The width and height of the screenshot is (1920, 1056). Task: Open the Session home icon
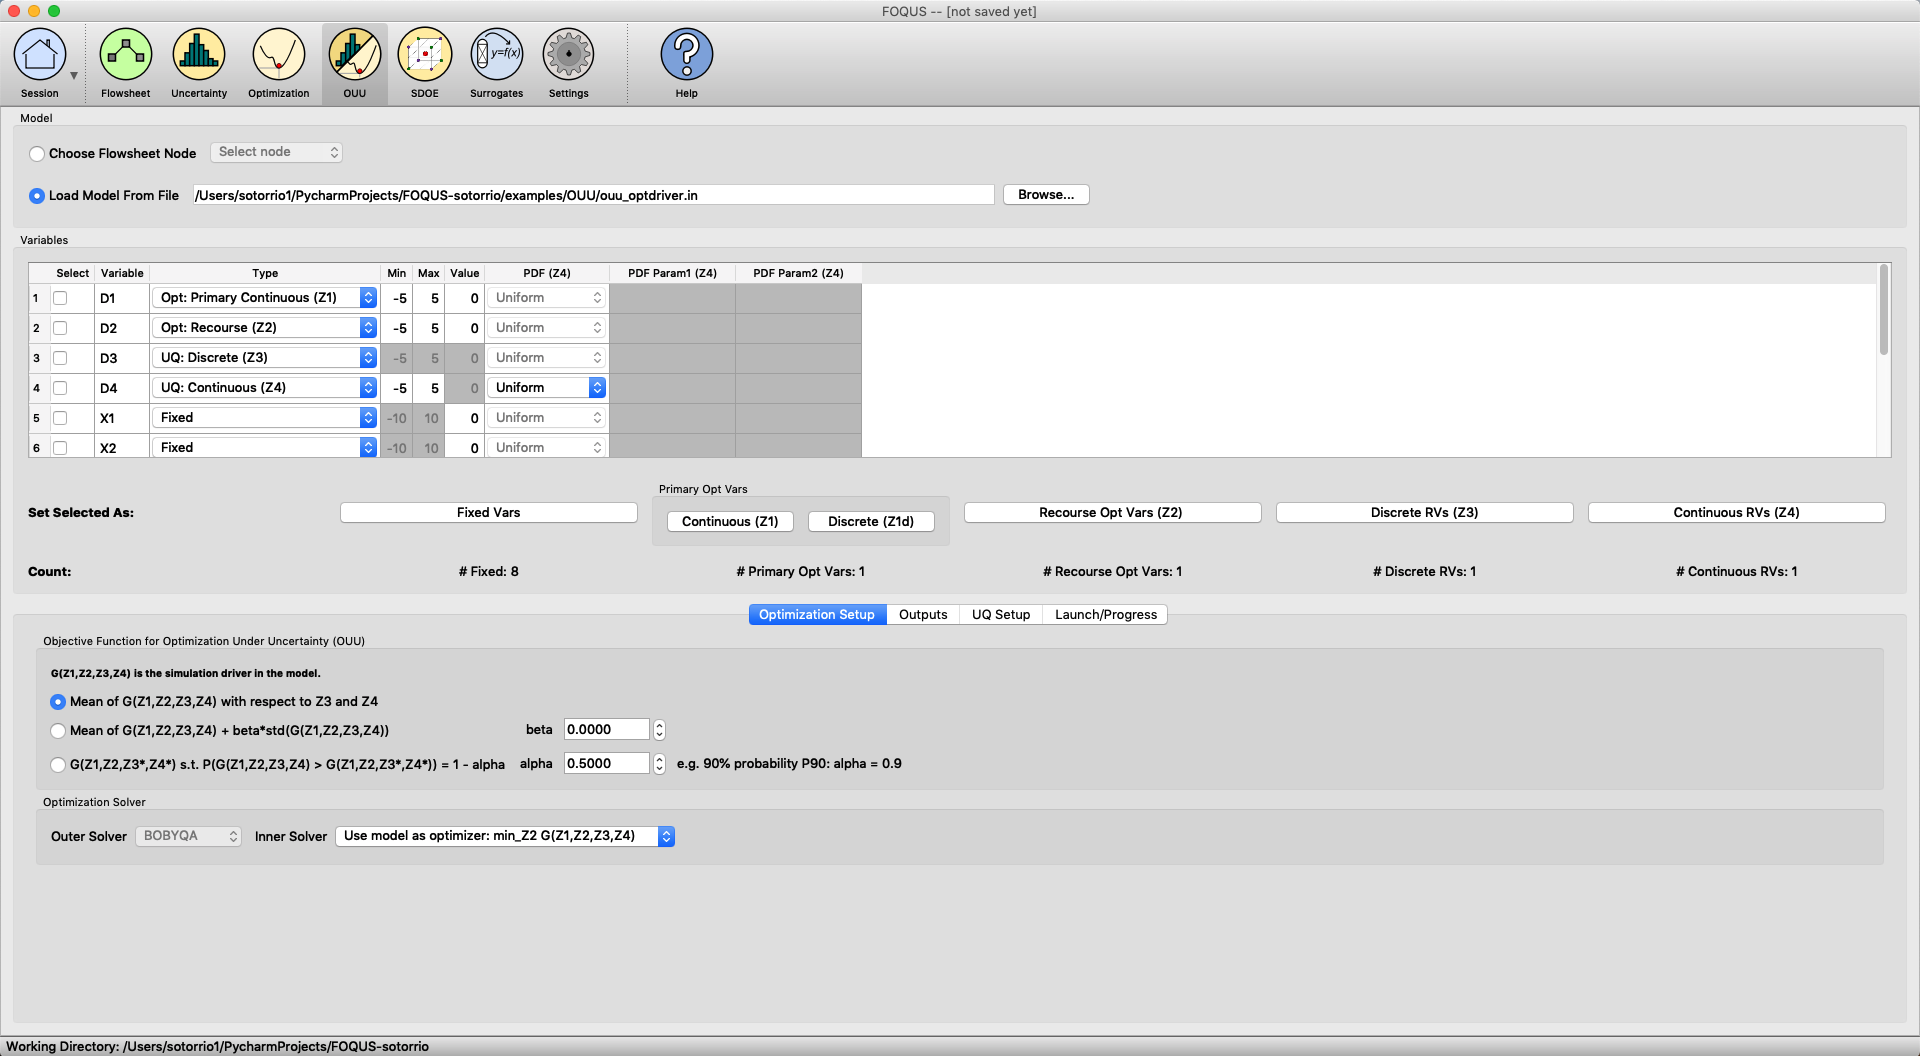point(40,56)
